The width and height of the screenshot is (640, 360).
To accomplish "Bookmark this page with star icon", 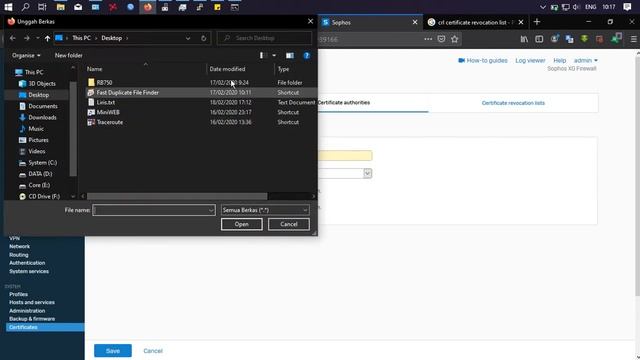I will tap(455, 39).
